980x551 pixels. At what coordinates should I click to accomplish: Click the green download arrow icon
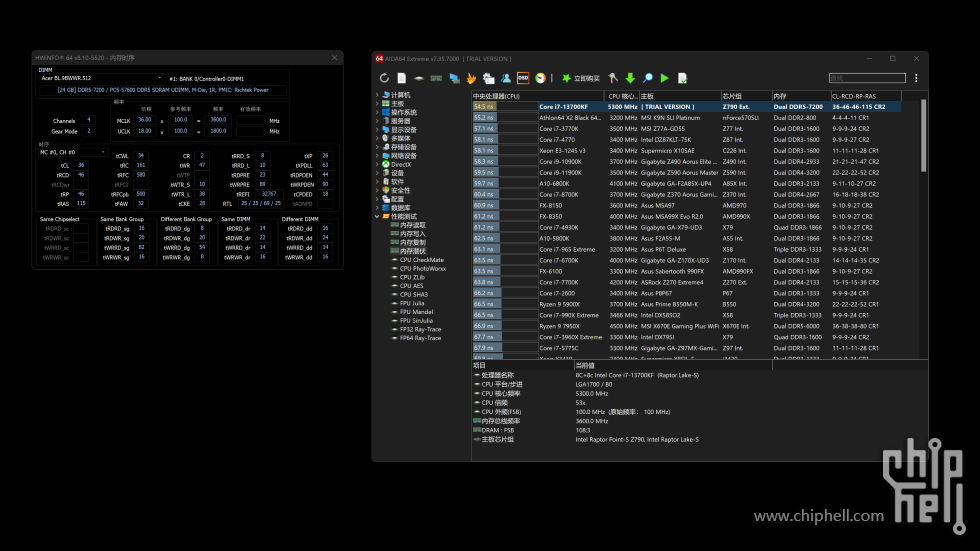[x=630, y=78]
